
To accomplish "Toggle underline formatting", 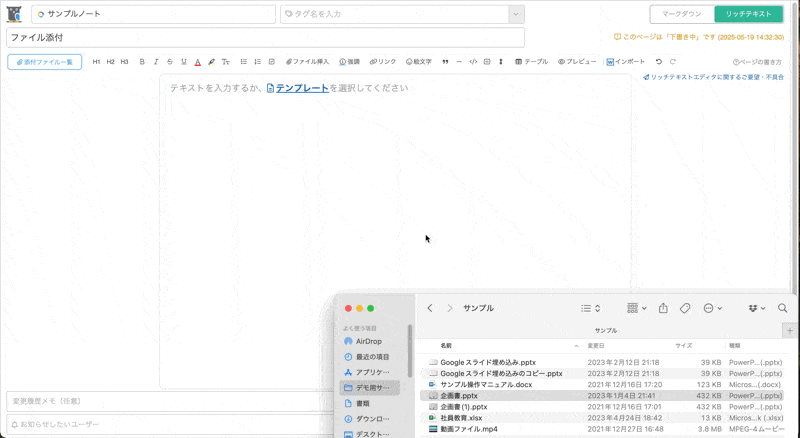I will tap(184, 62).
